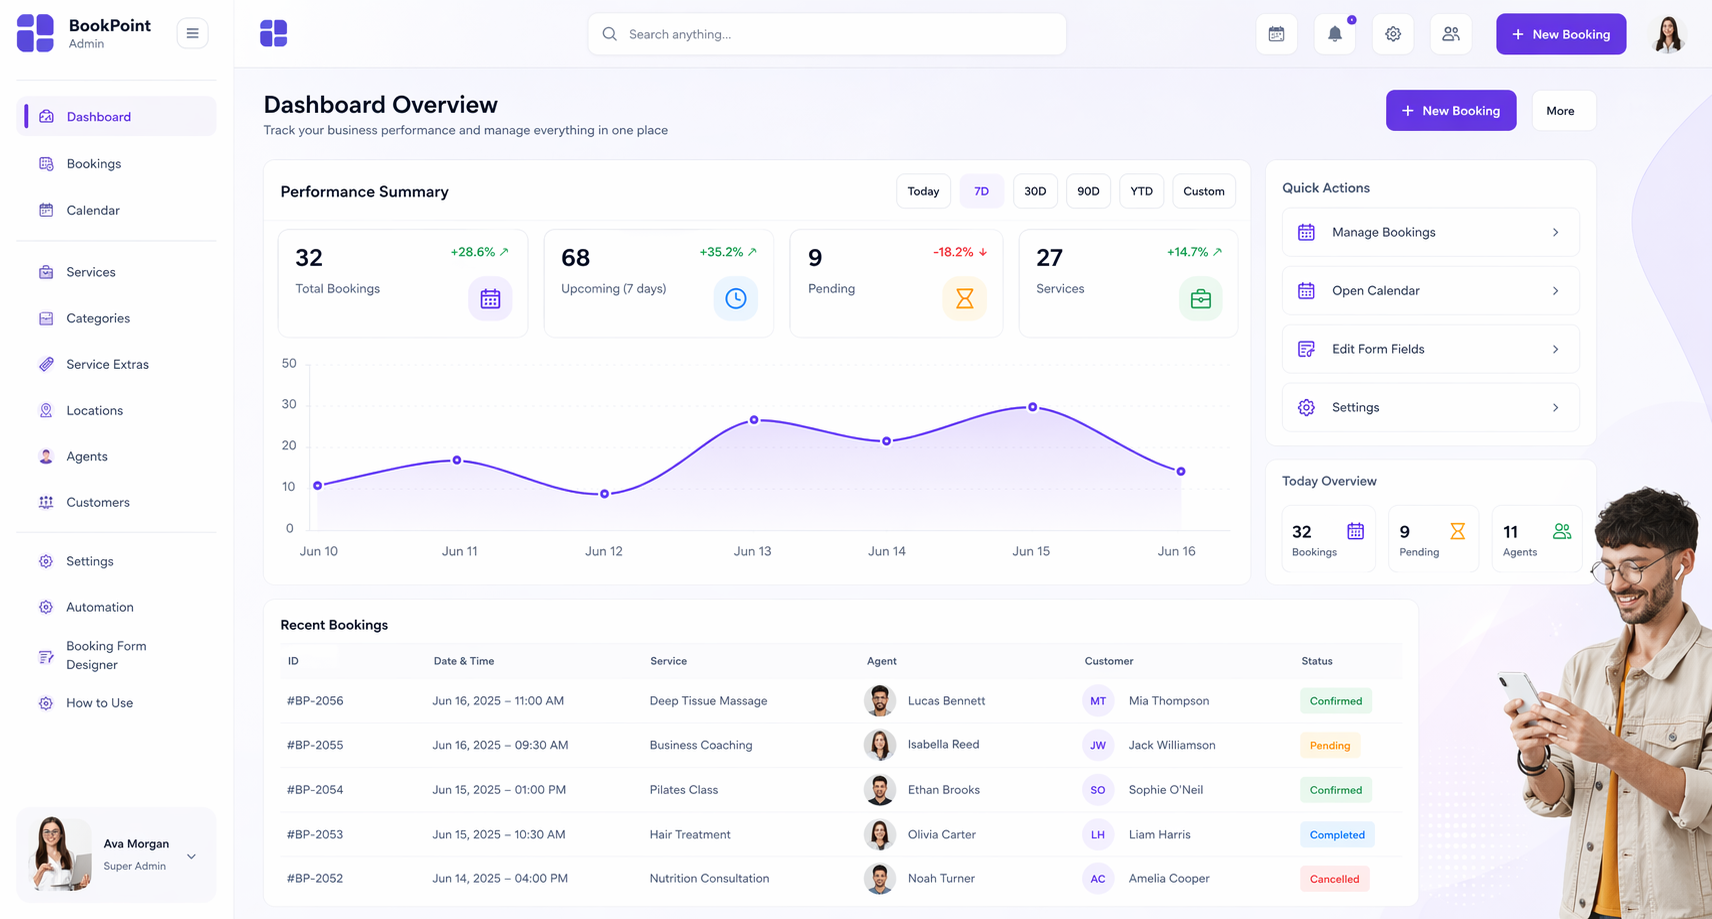1712x919 pixels.
Task: Click the clock icon on Upcoming card
Action: (x=736, y=298)
